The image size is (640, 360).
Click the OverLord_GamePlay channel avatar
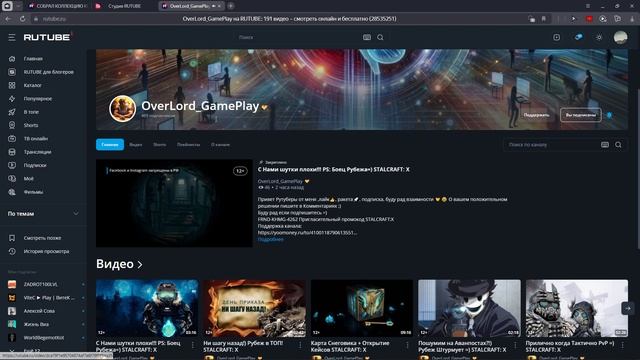(122, 109)
